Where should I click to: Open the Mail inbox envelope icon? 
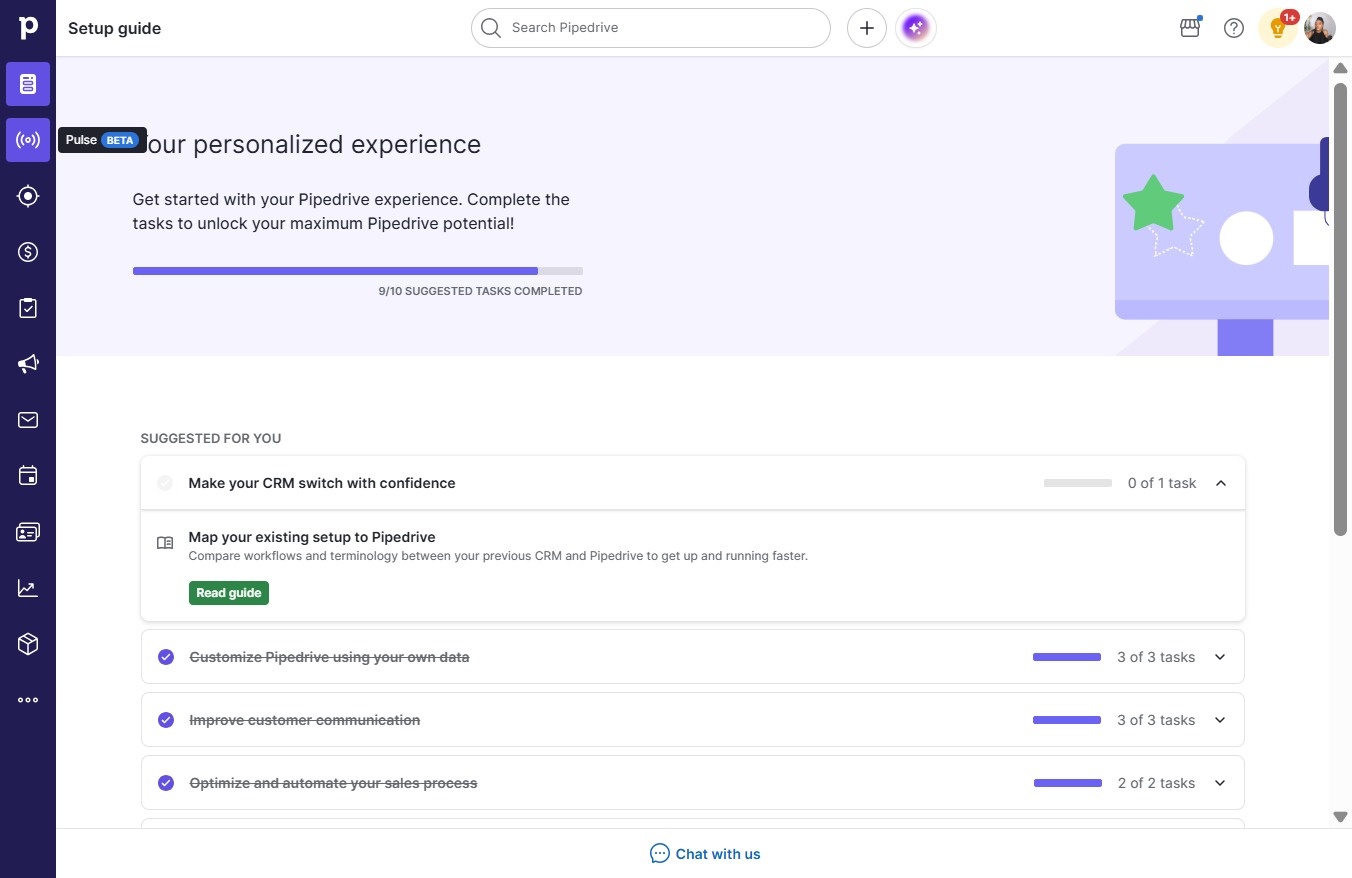click(28, 420)
